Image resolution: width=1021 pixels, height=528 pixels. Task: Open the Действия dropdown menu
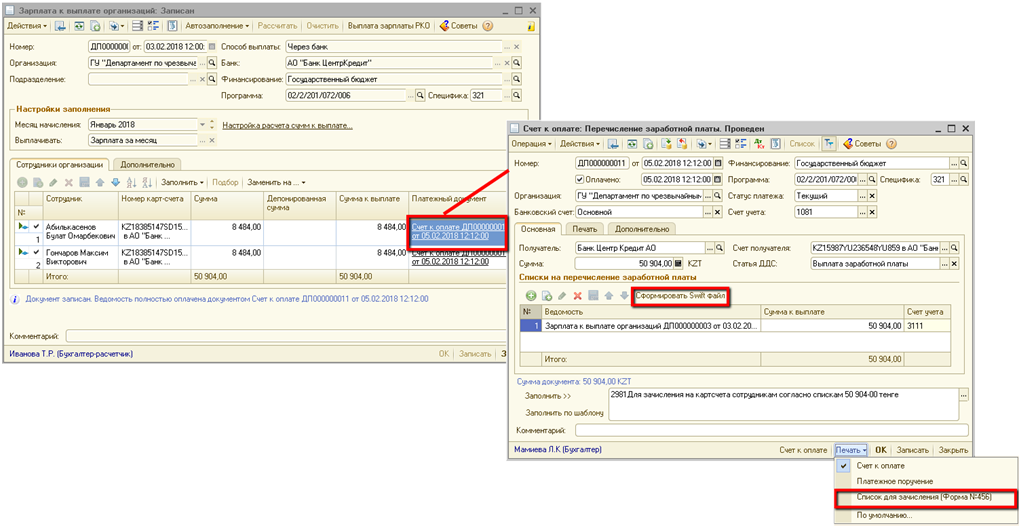tap(26, 25)
